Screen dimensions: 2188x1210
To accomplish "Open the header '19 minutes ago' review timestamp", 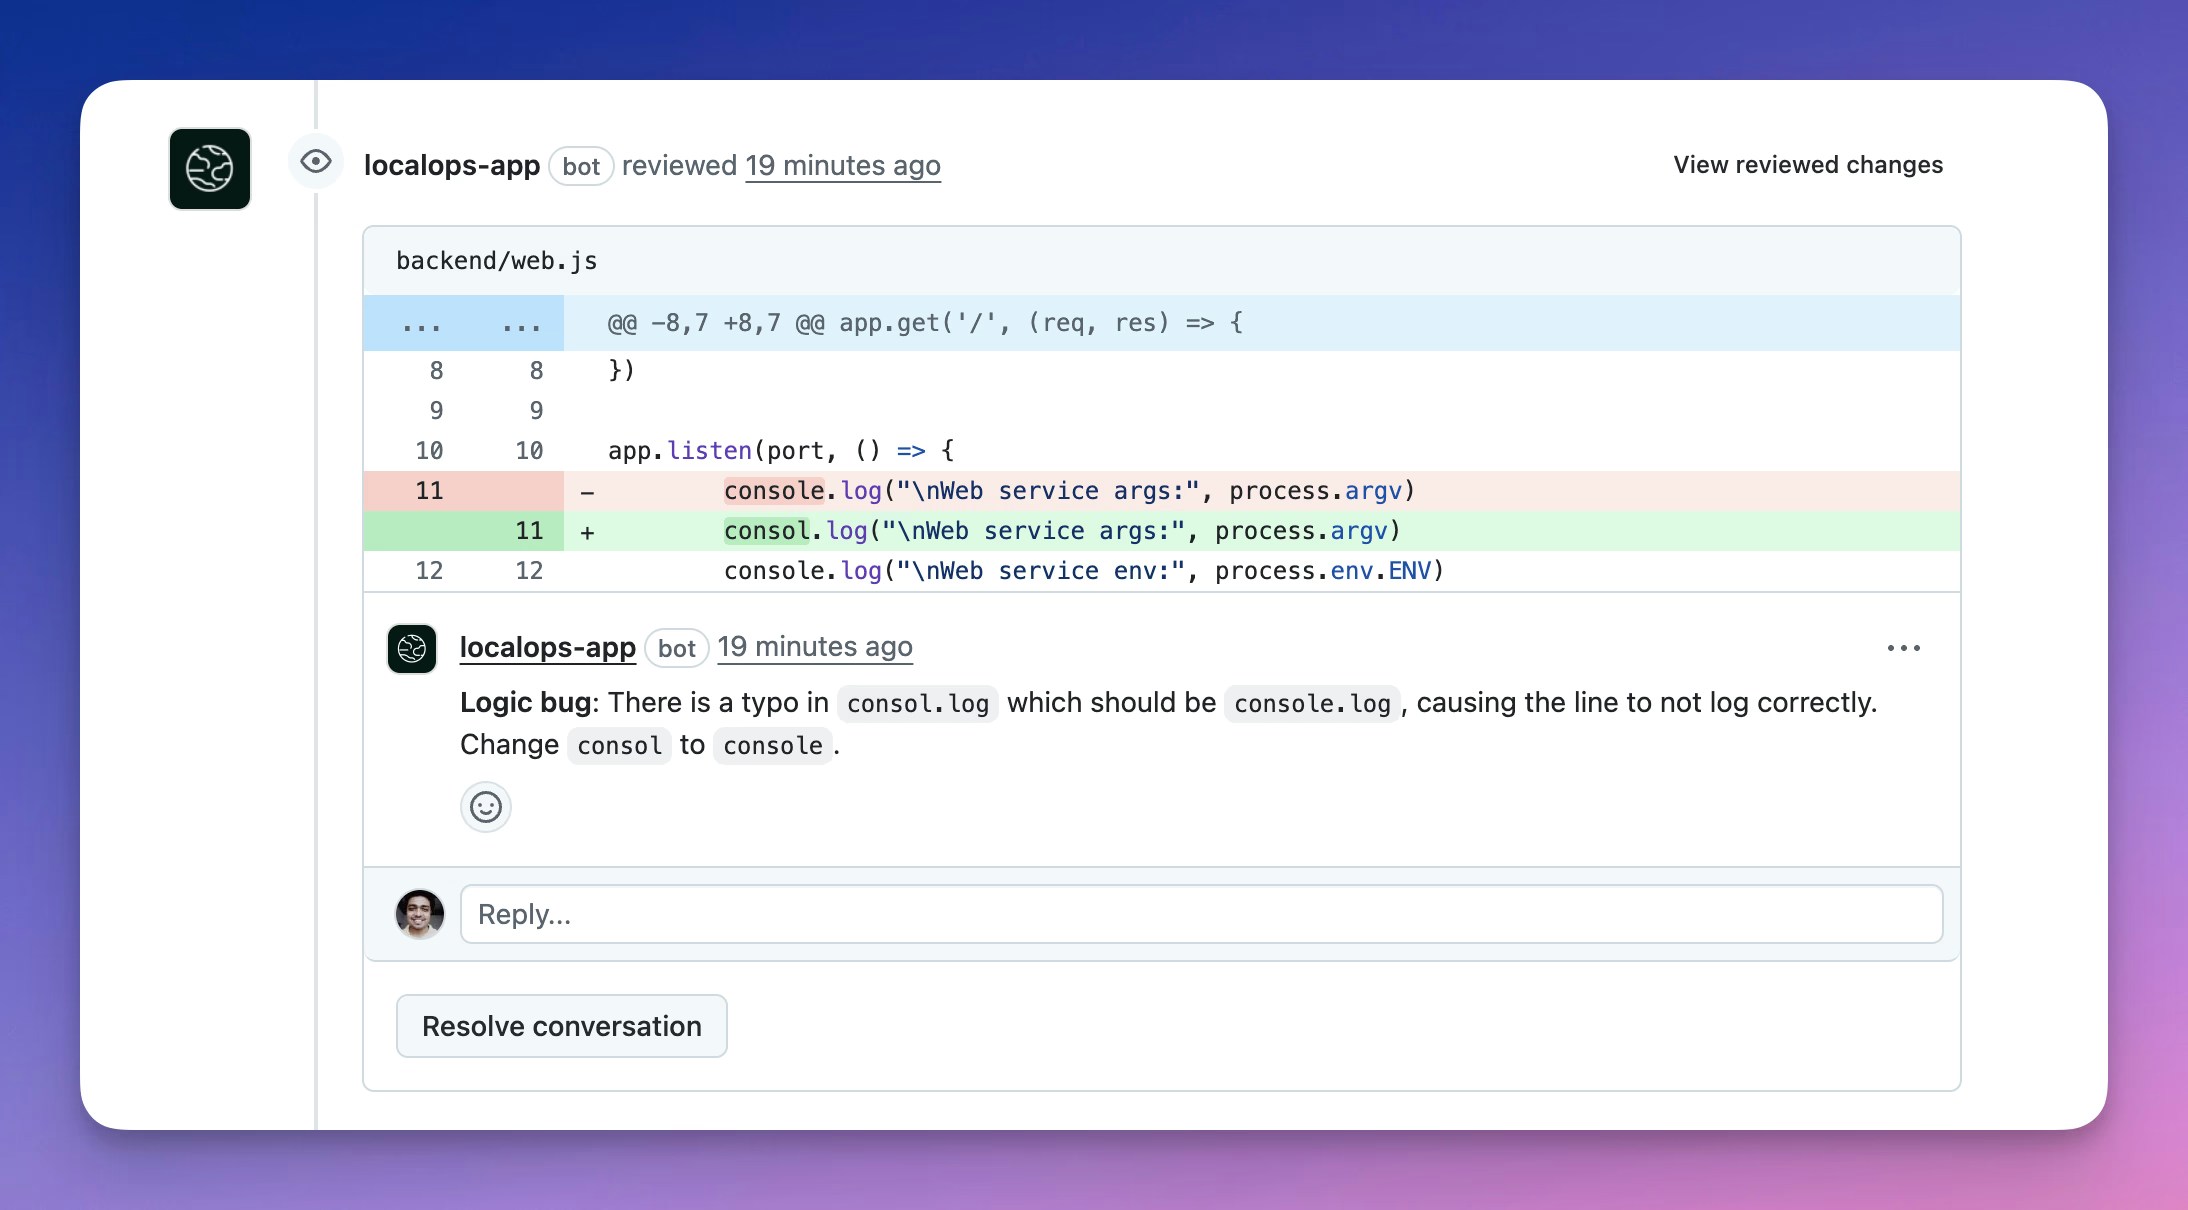I will tap(843, 165).
